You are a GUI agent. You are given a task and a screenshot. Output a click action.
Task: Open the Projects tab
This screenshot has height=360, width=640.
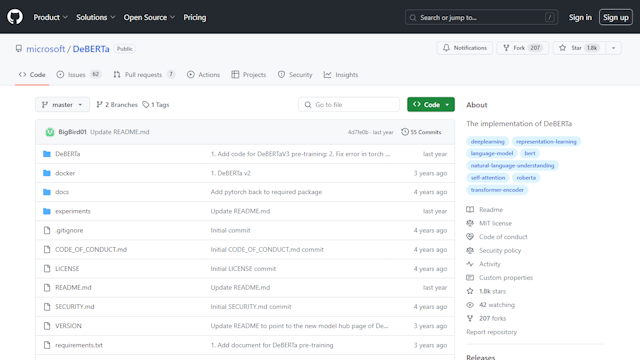pyautogui.click(x=249, y=75)
